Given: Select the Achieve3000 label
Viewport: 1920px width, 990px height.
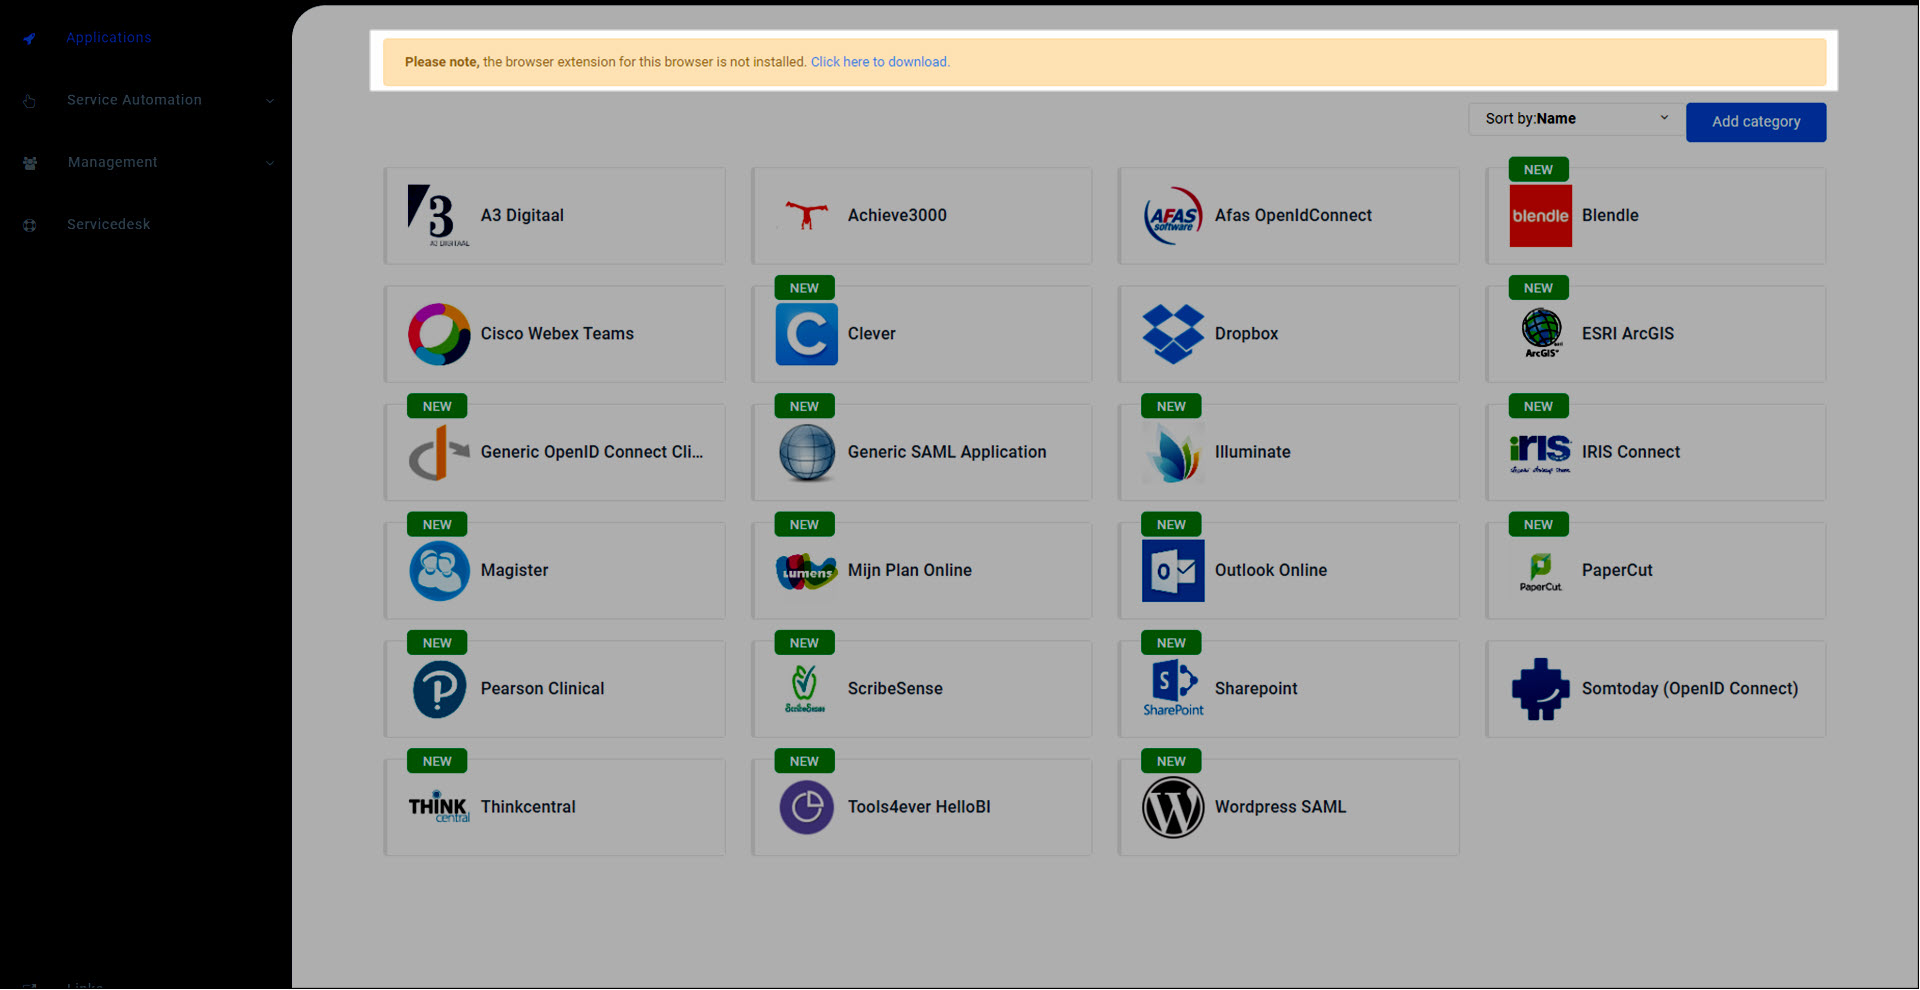Looking at the screenshot, I should coord(897,215).
